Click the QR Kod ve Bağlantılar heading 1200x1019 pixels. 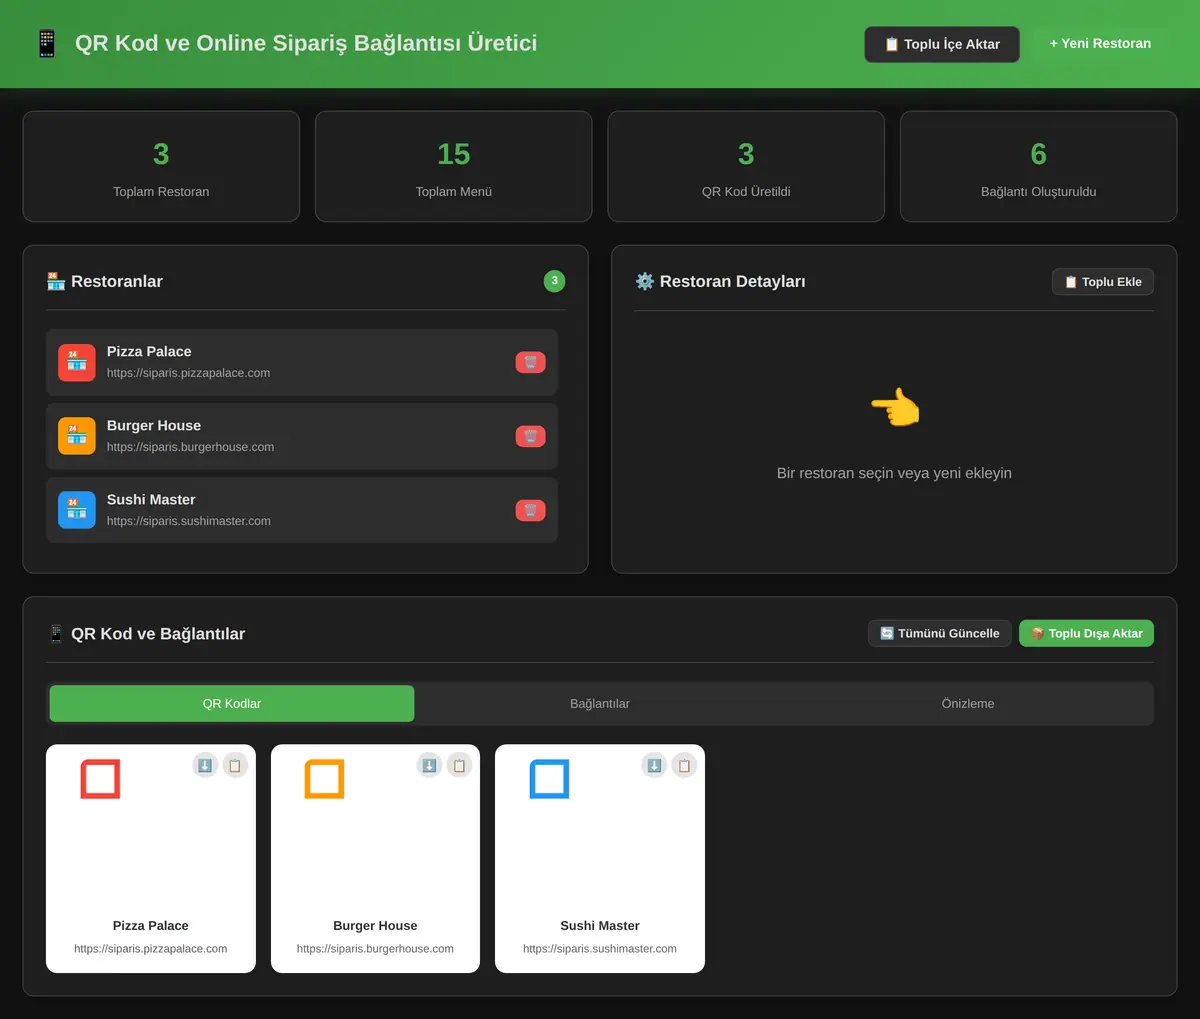(x=146, y=633)
